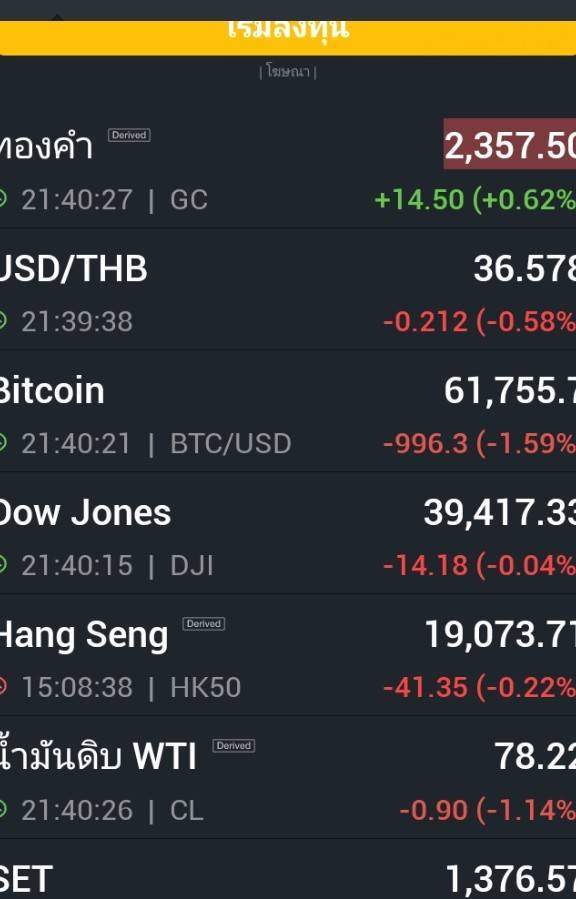Click the green clock icon under ทองคำ

pyautogui.click(x=3, y=200)
